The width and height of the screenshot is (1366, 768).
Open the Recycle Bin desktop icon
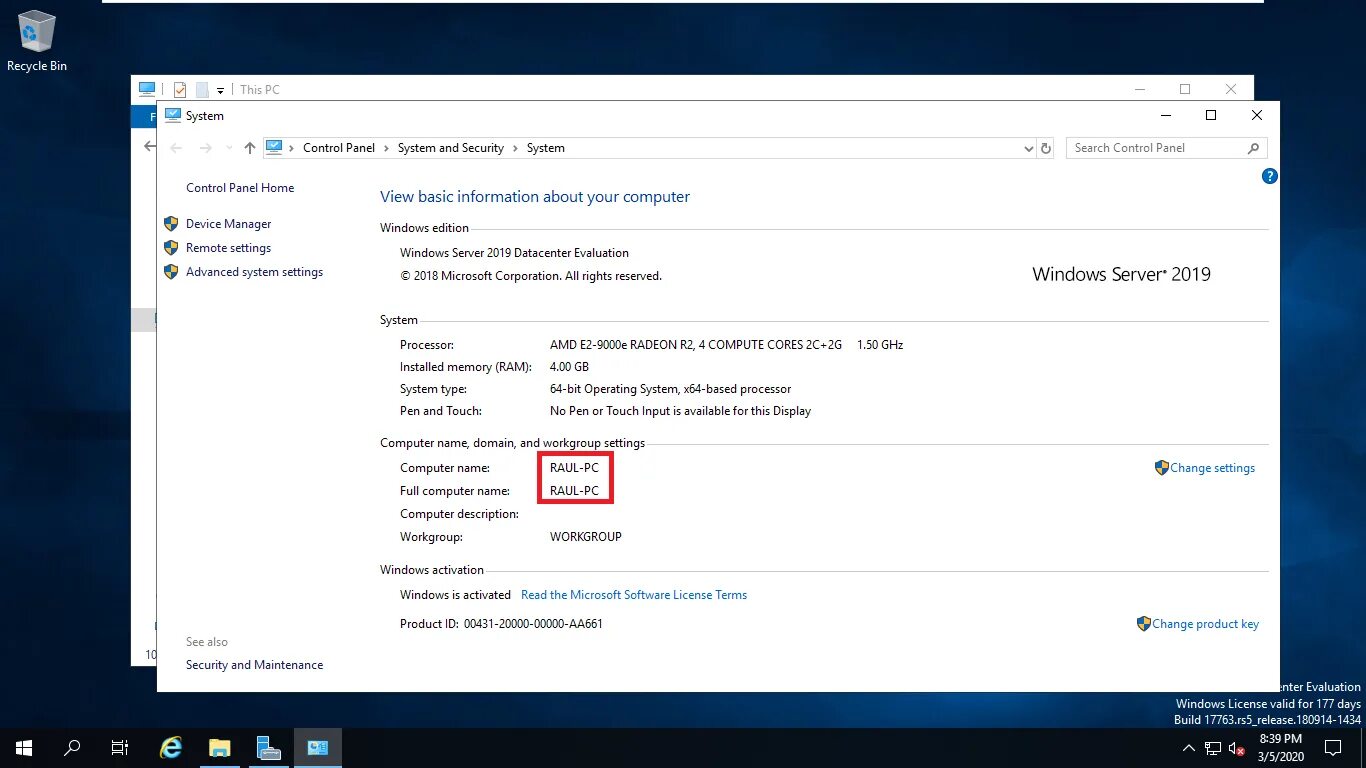(37, 41)
